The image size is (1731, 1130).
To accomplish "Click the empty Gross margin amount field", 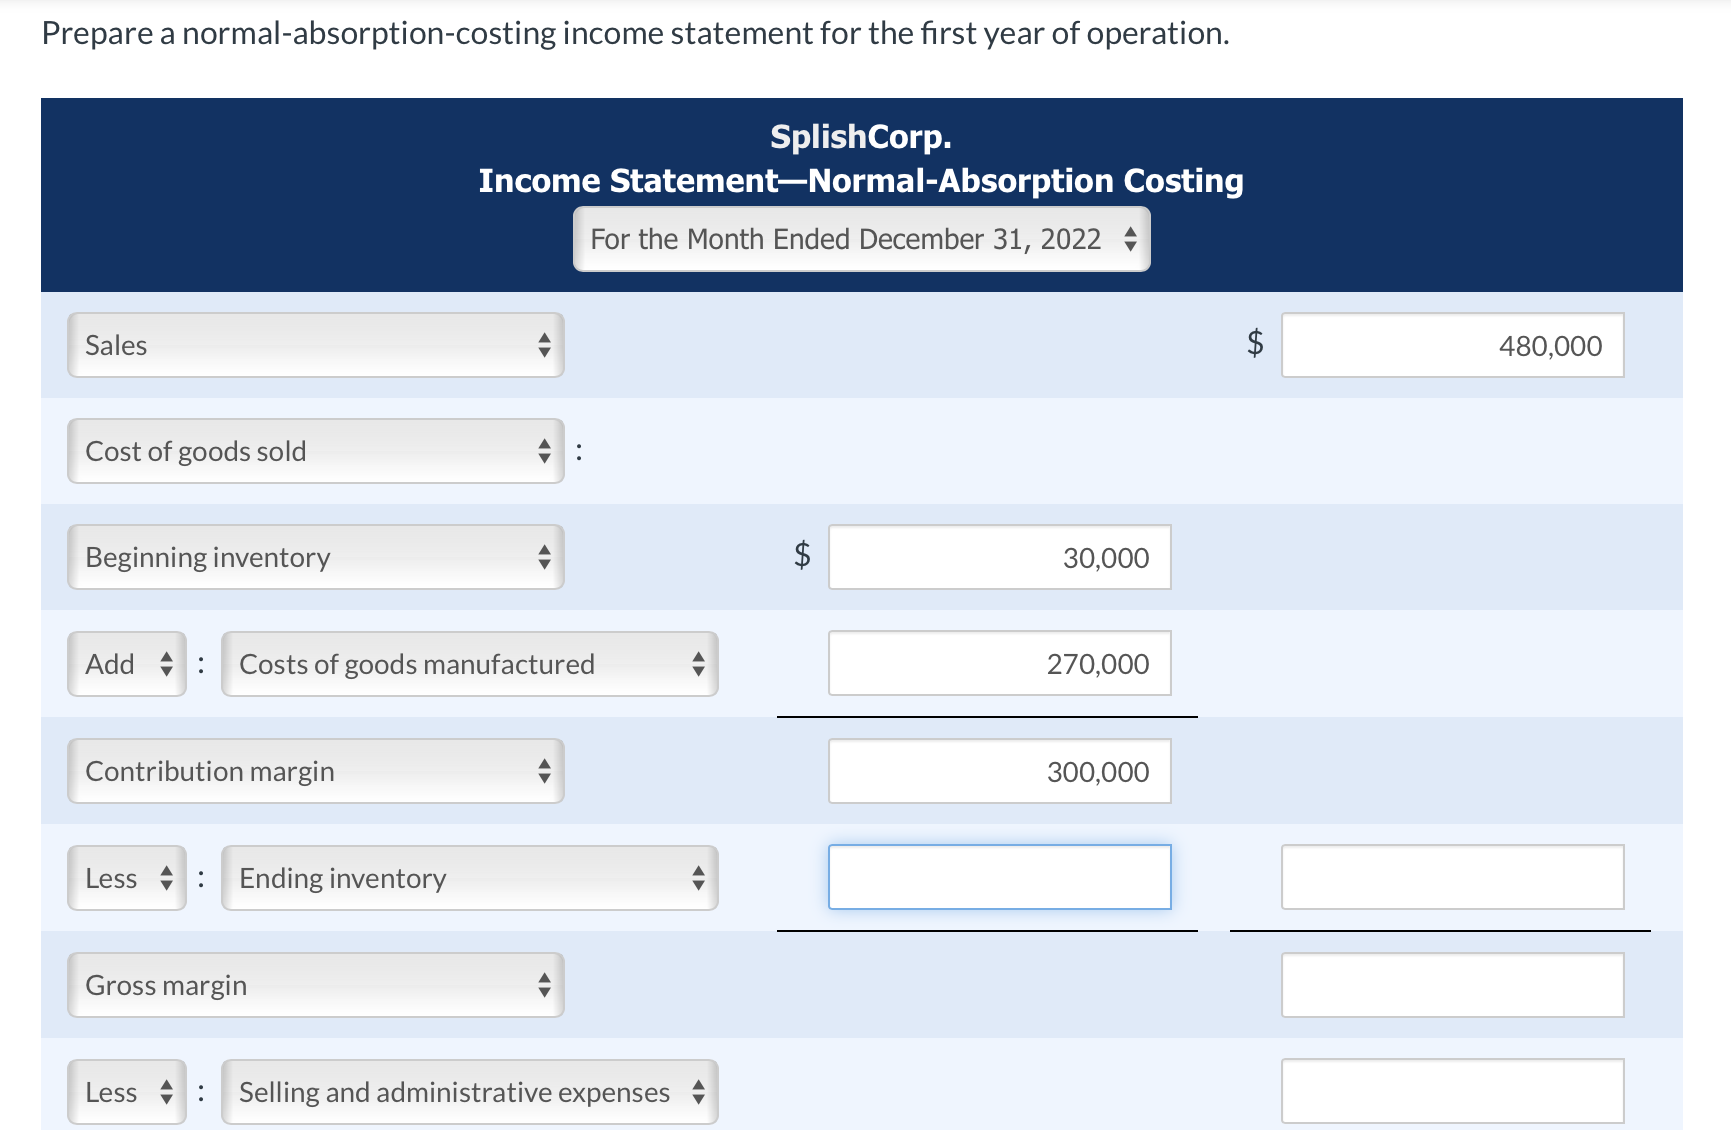I will click(x=1452, y=985).
